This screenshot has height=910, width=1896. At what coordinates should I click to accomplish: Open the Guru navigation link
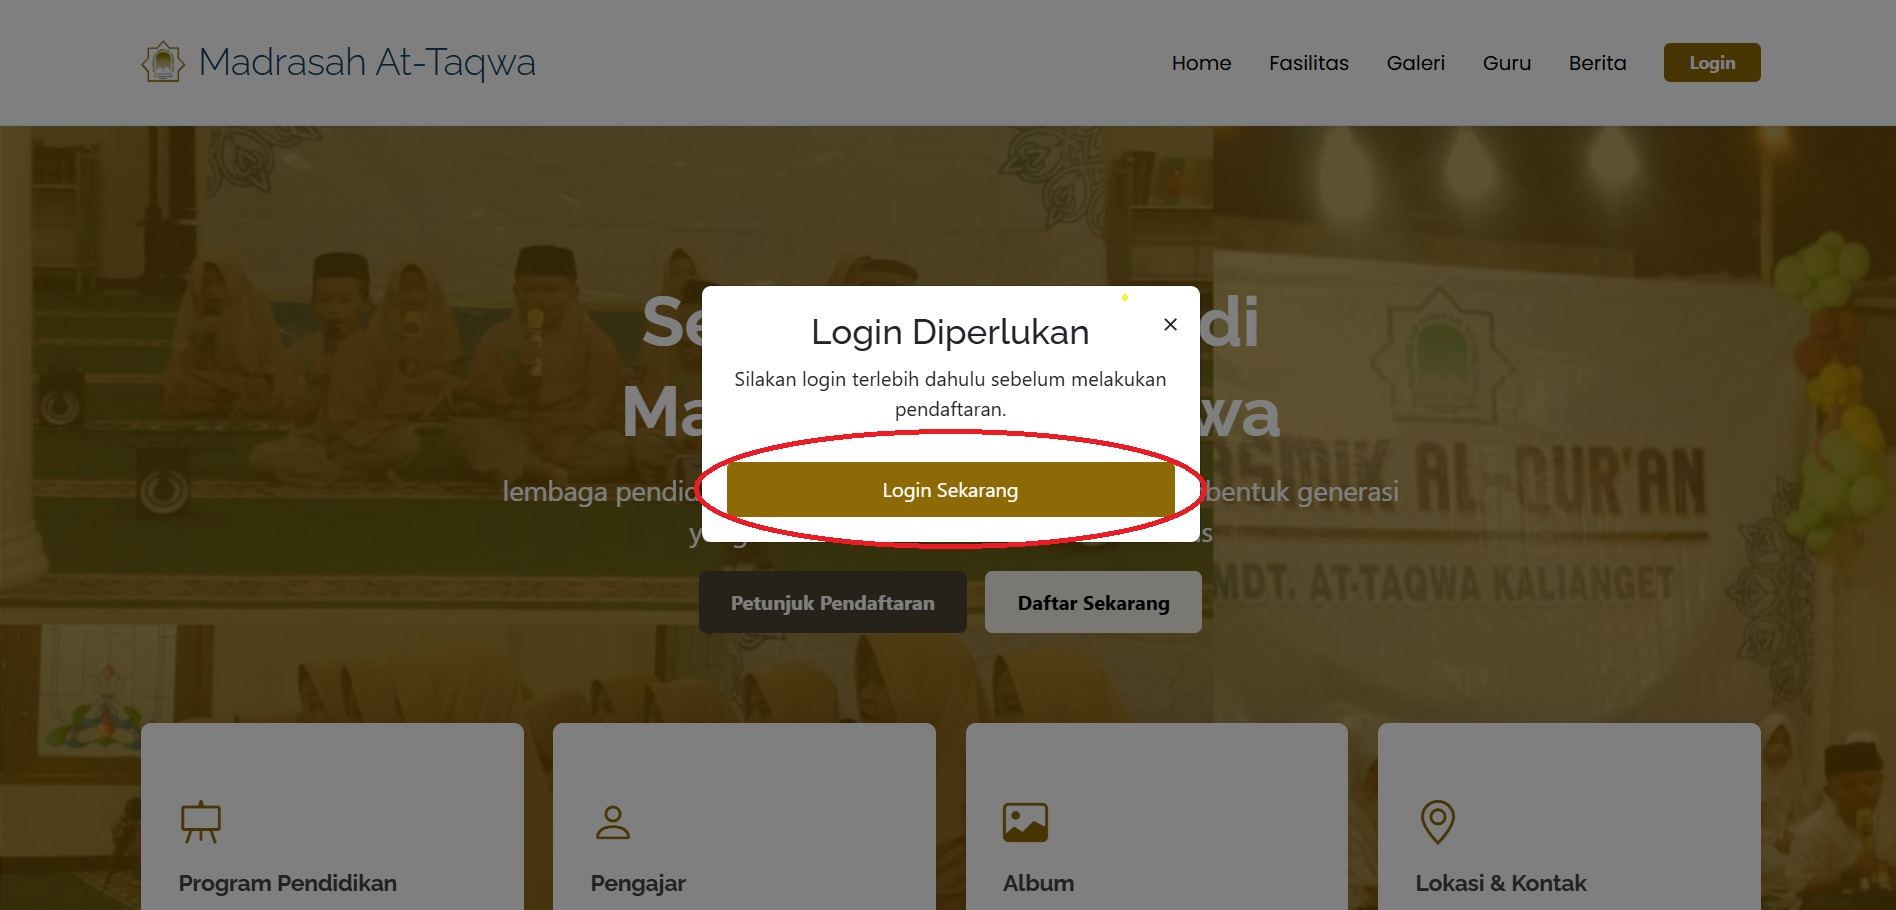click(x=1506, y=63)
